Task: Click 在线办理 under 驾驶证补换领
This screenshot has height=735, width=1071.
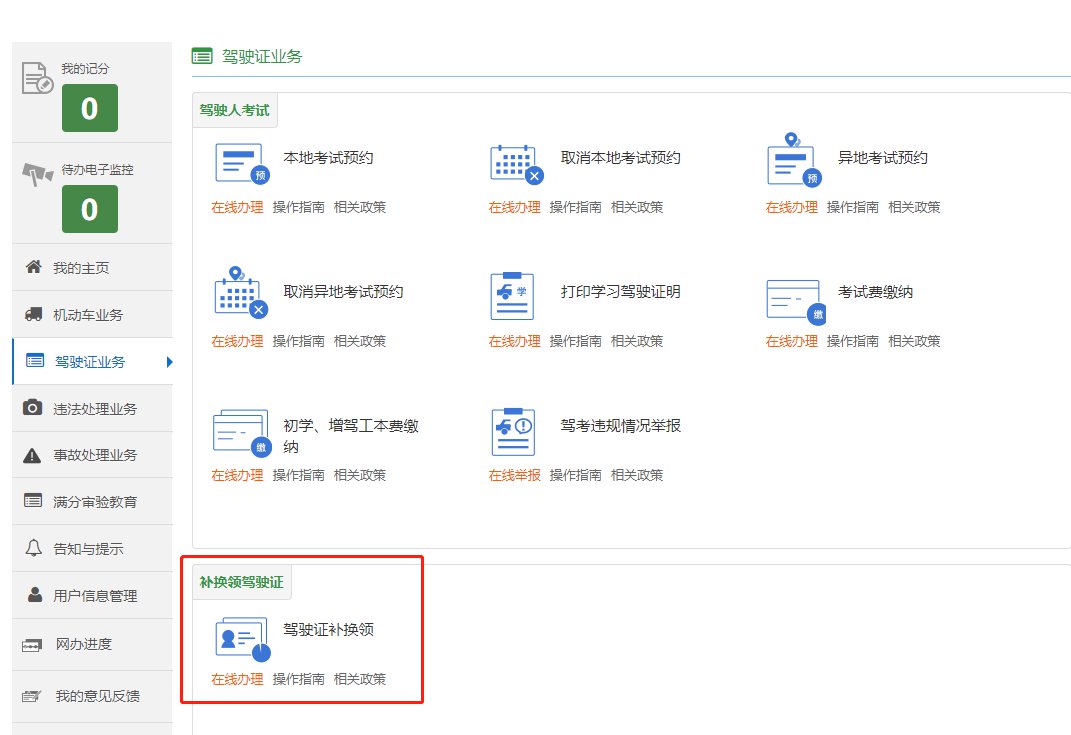Action: point(237,679)
